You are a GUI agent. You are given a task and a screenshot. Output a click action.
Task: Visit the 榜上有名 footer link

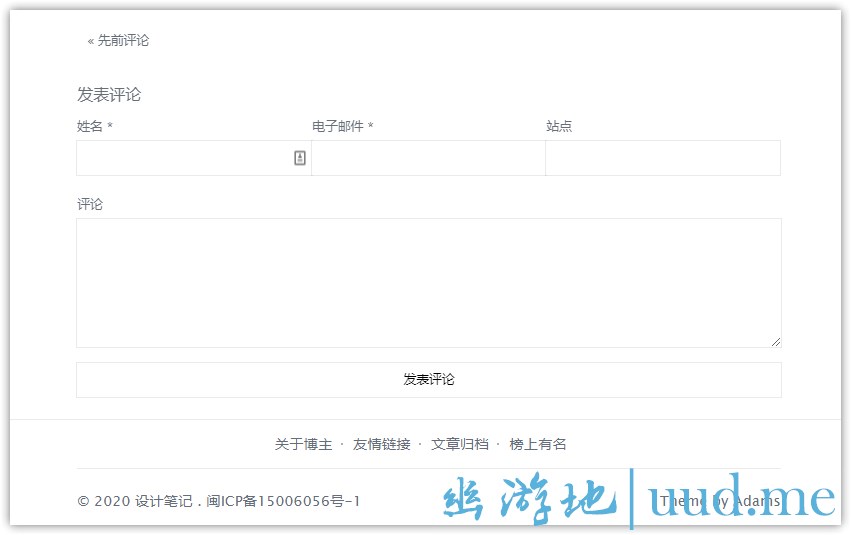click(x=538, y=444)
